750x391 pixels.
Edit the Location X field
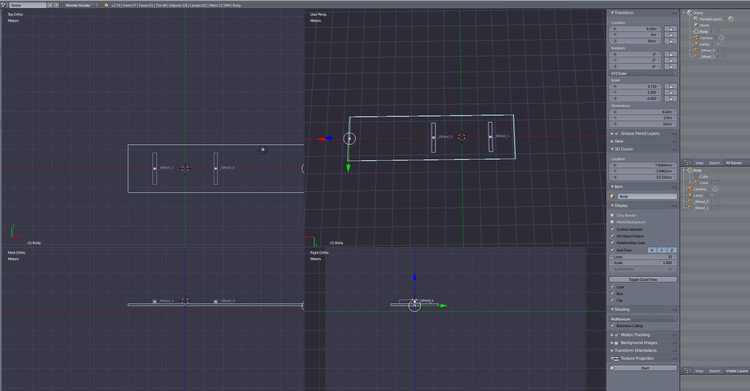point(635,29)
